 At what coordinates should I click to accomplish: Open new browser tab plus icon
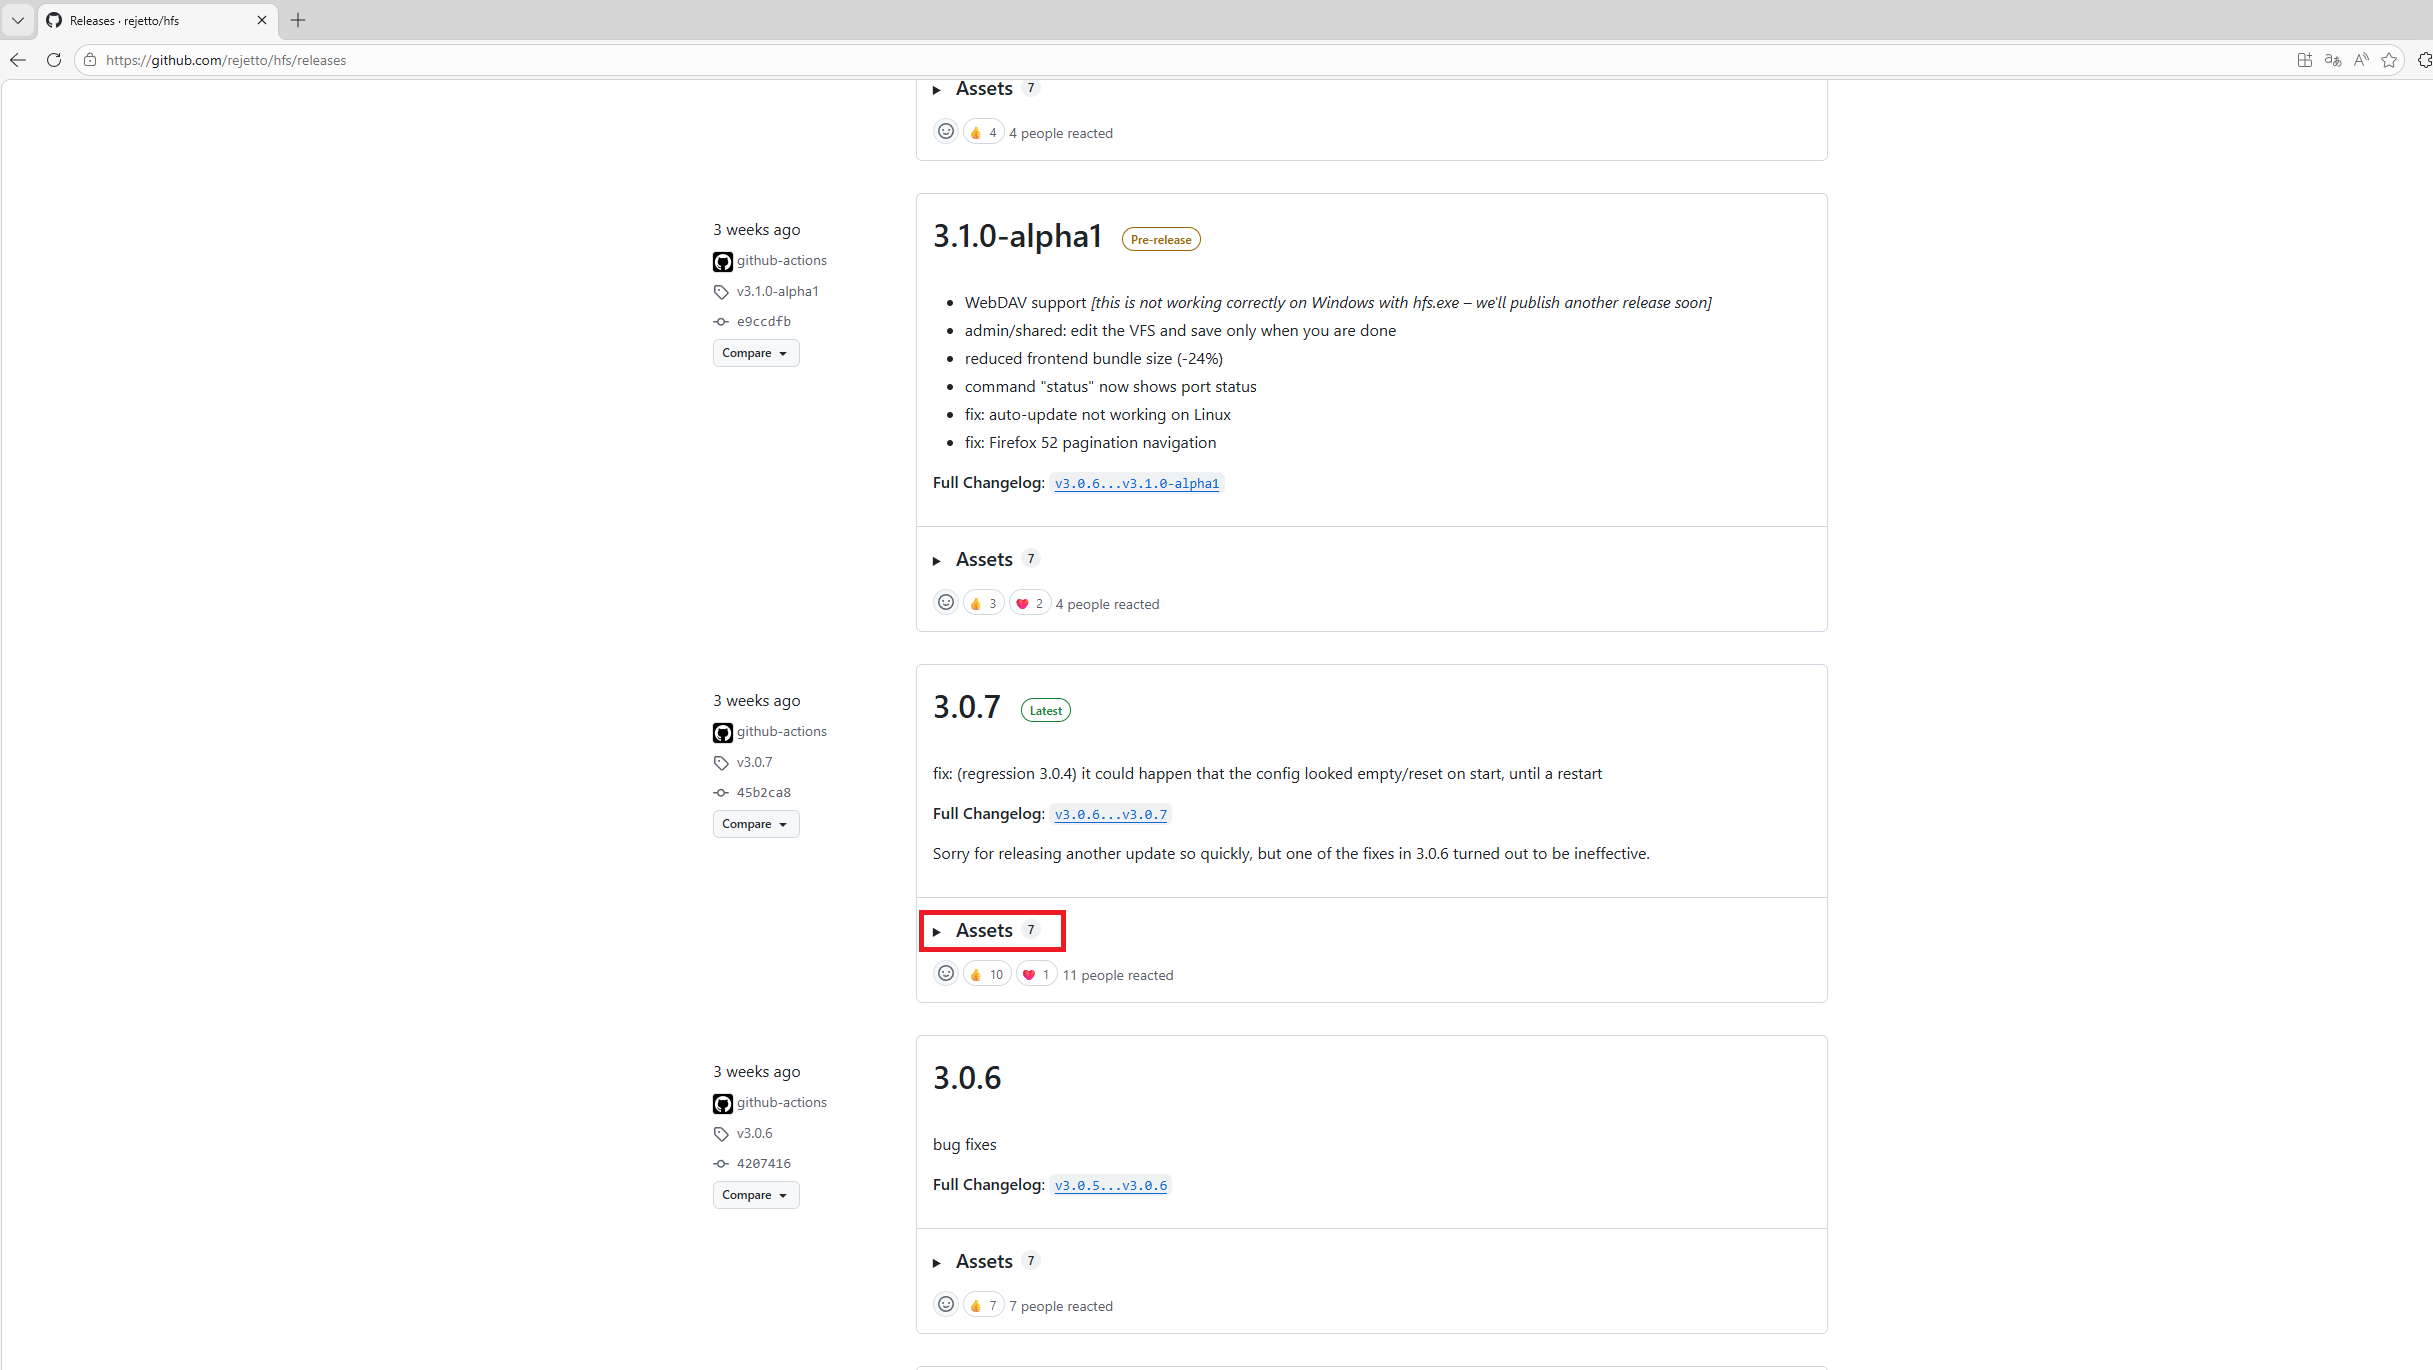click(x=298, y=20)
